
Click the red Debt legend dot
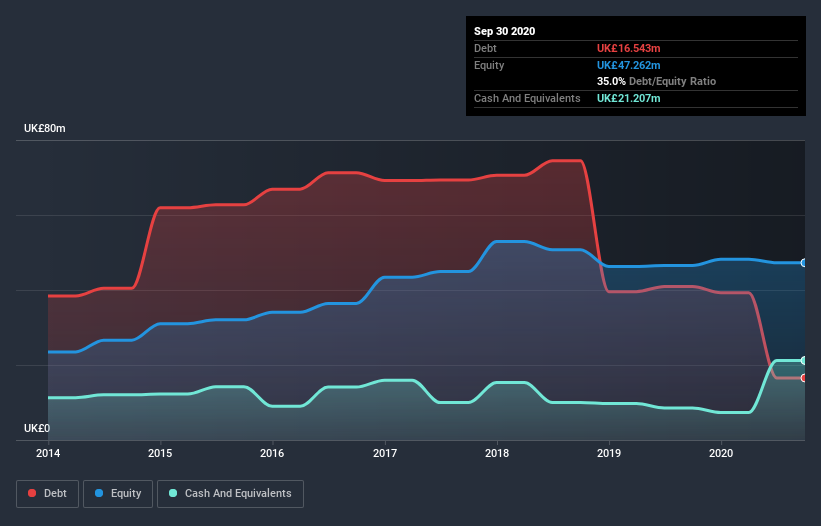click(x=32, y=493)
